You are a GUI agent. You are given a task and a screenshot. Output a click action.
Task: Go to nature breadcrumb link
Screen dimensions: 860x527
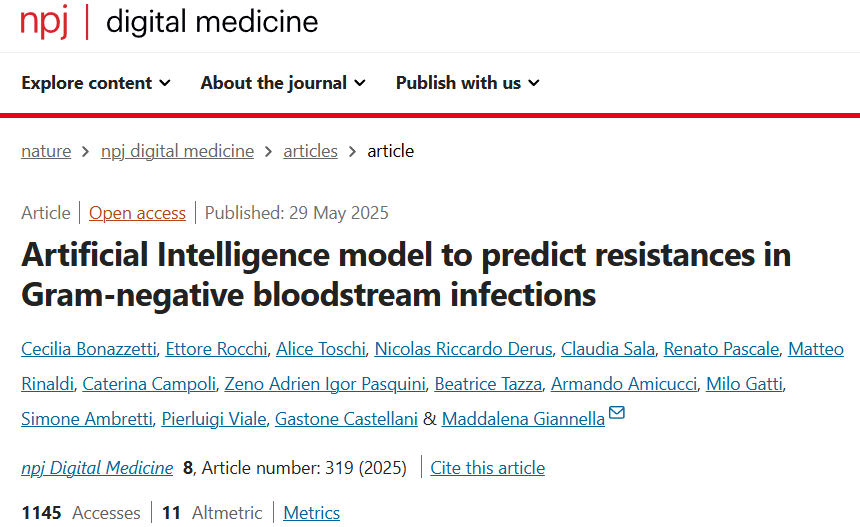pyautogui.click(x=46, y=151)
